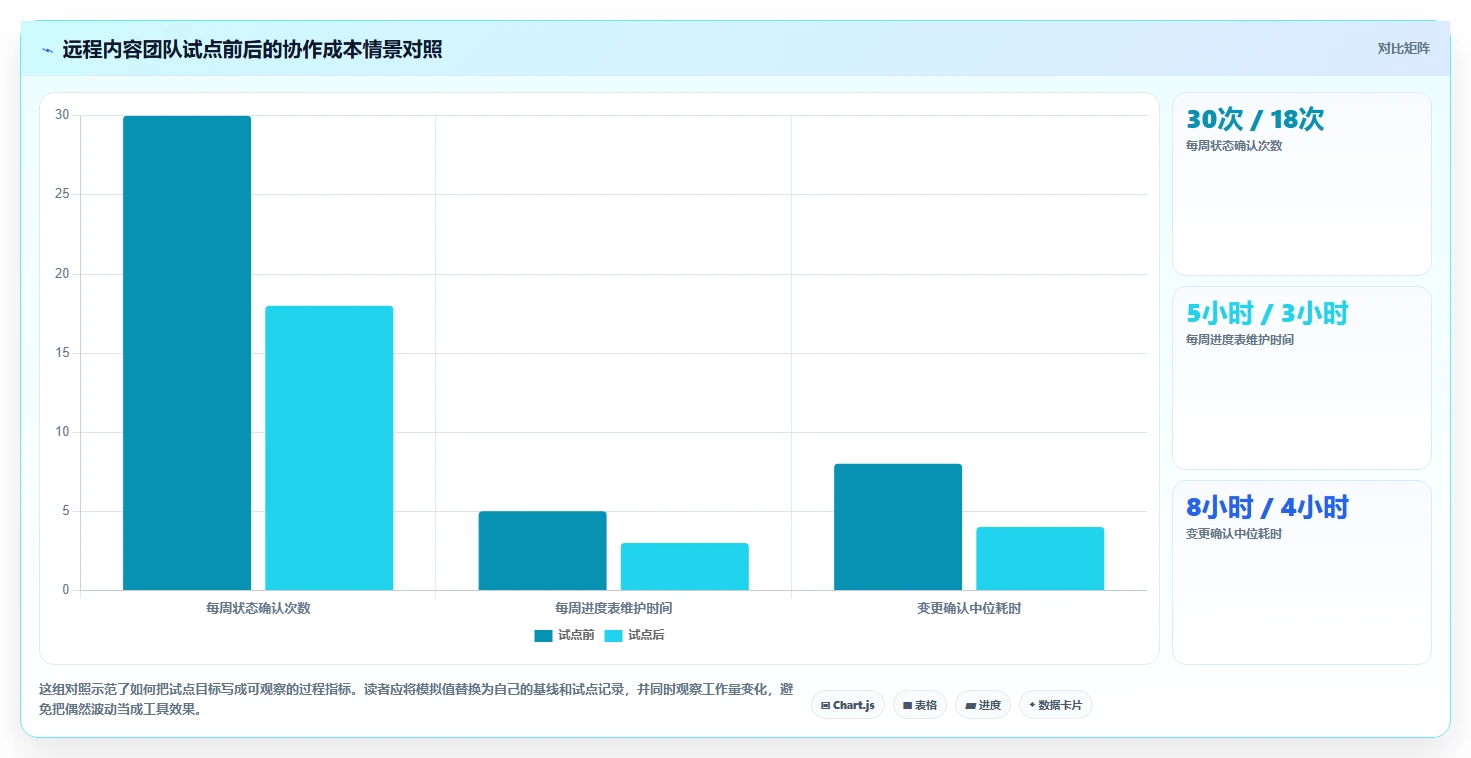Click the description paragraph starting 这组对照示范了

point(416,699)
